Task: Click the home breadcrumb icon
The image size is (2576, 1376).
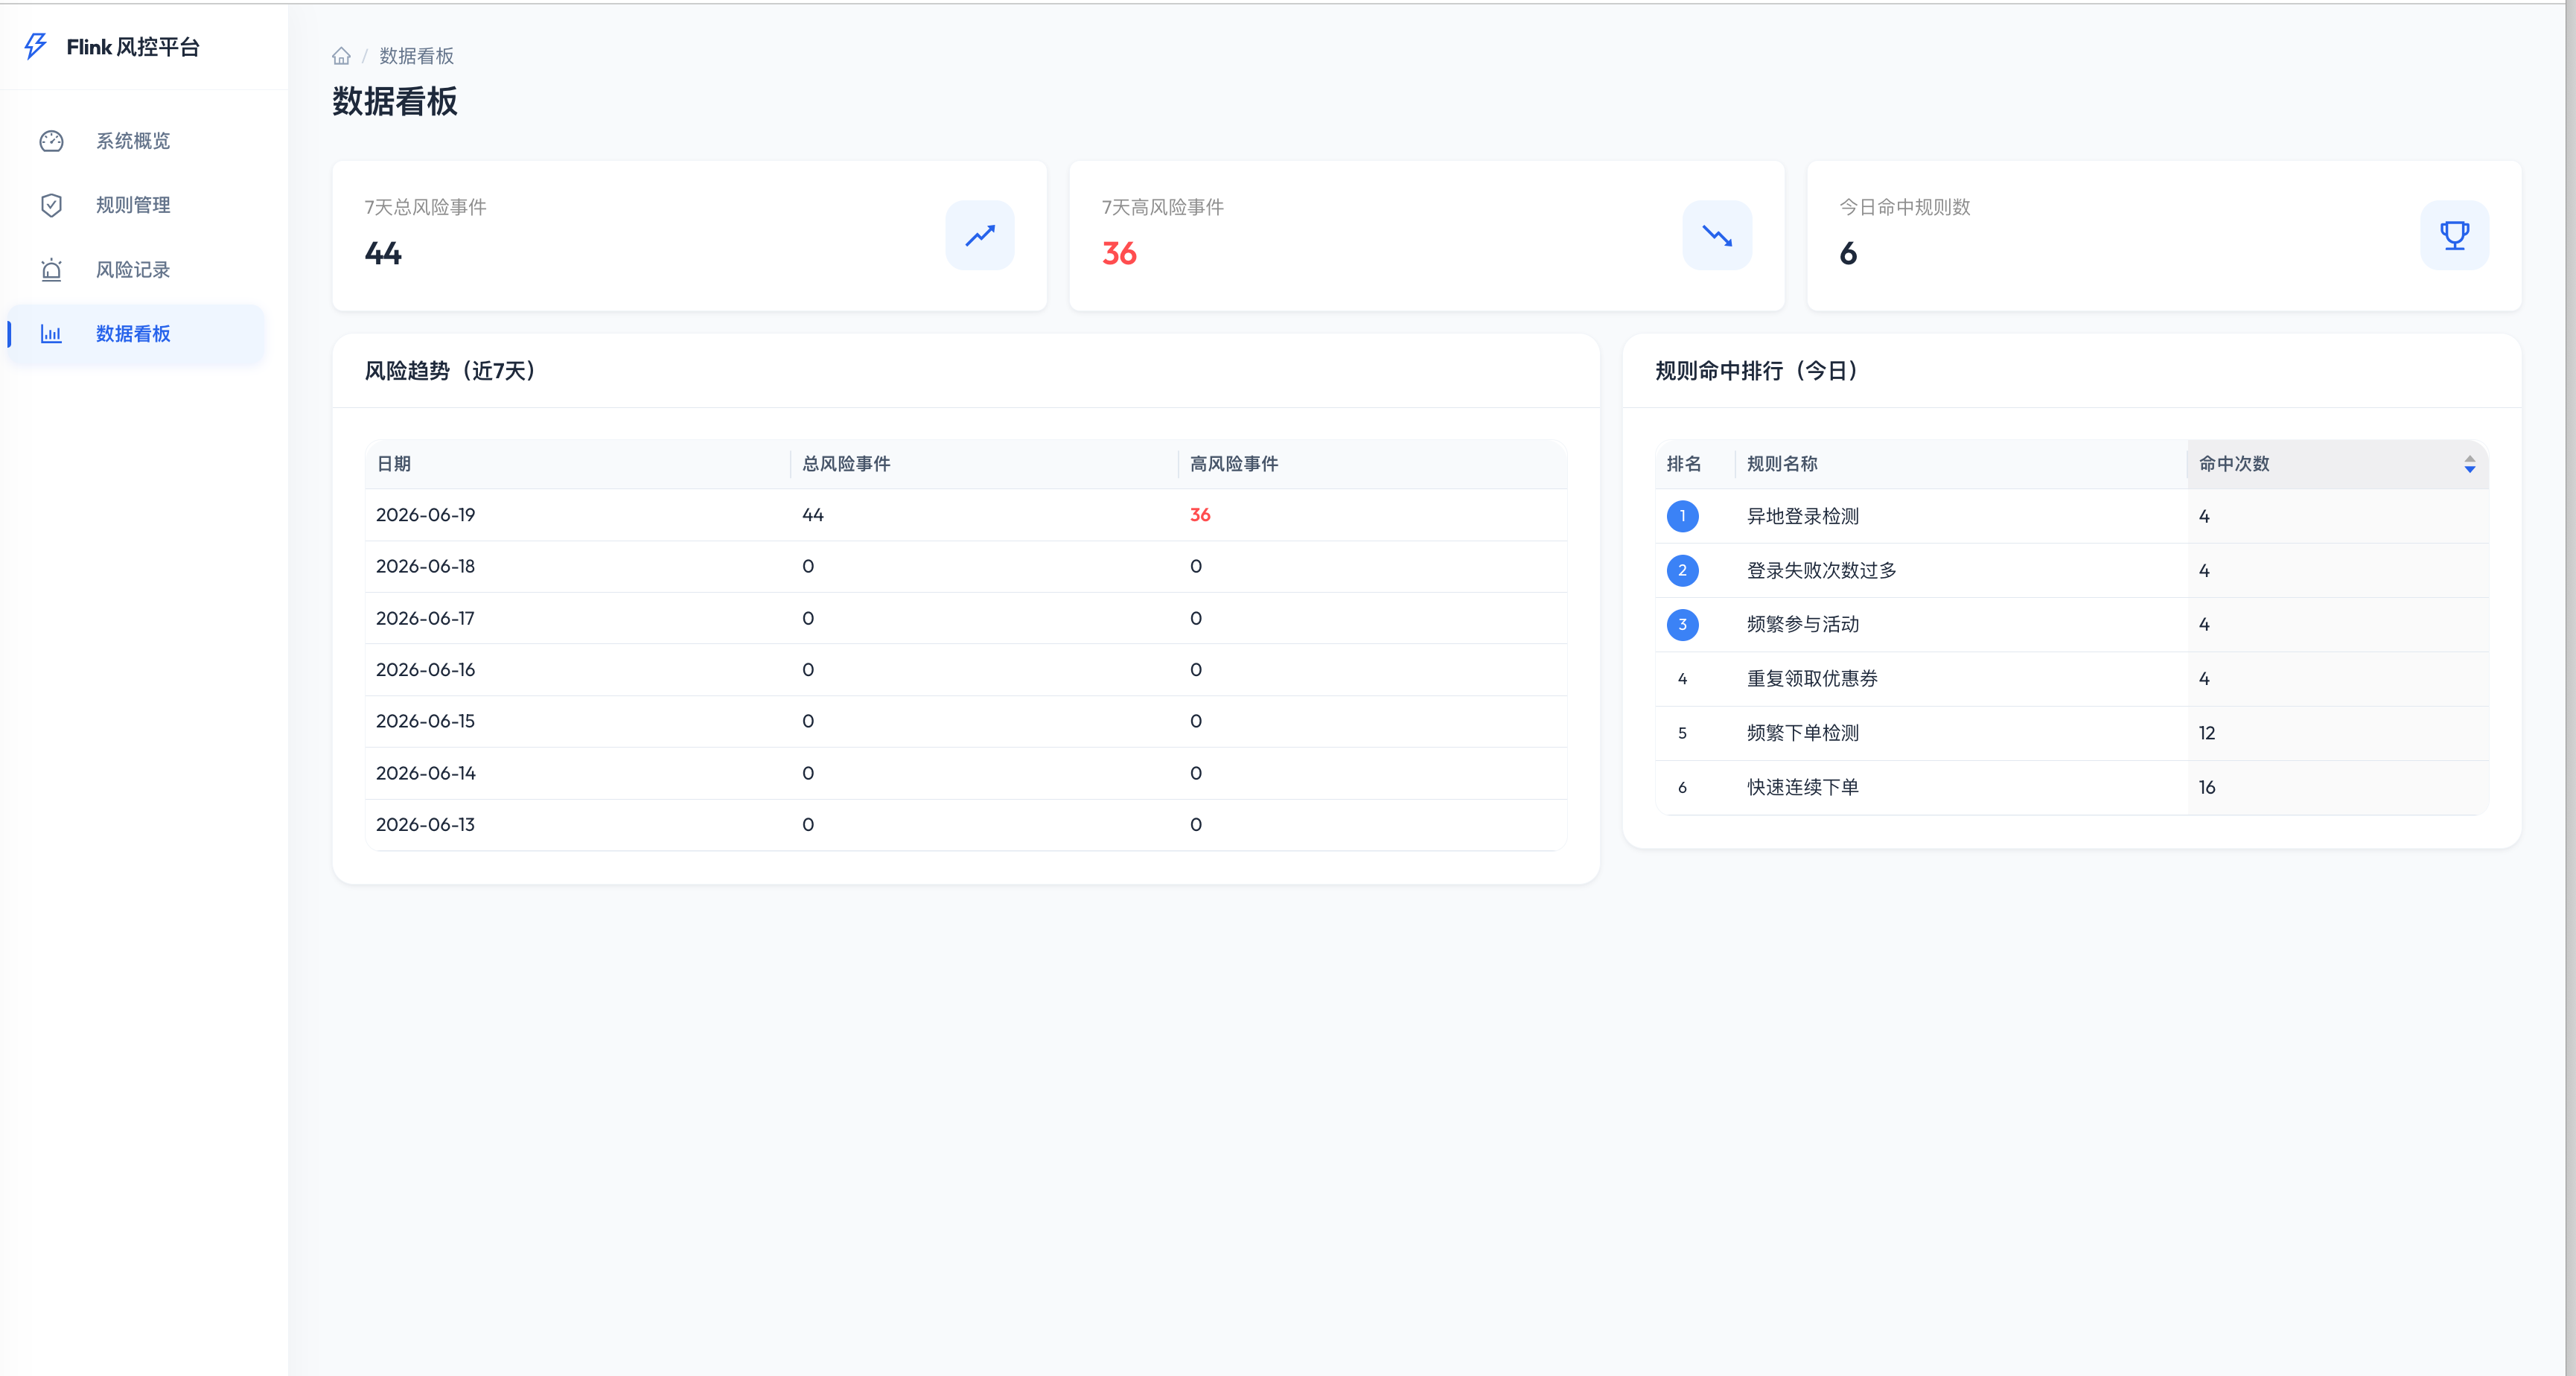Action: click(341, 56)
